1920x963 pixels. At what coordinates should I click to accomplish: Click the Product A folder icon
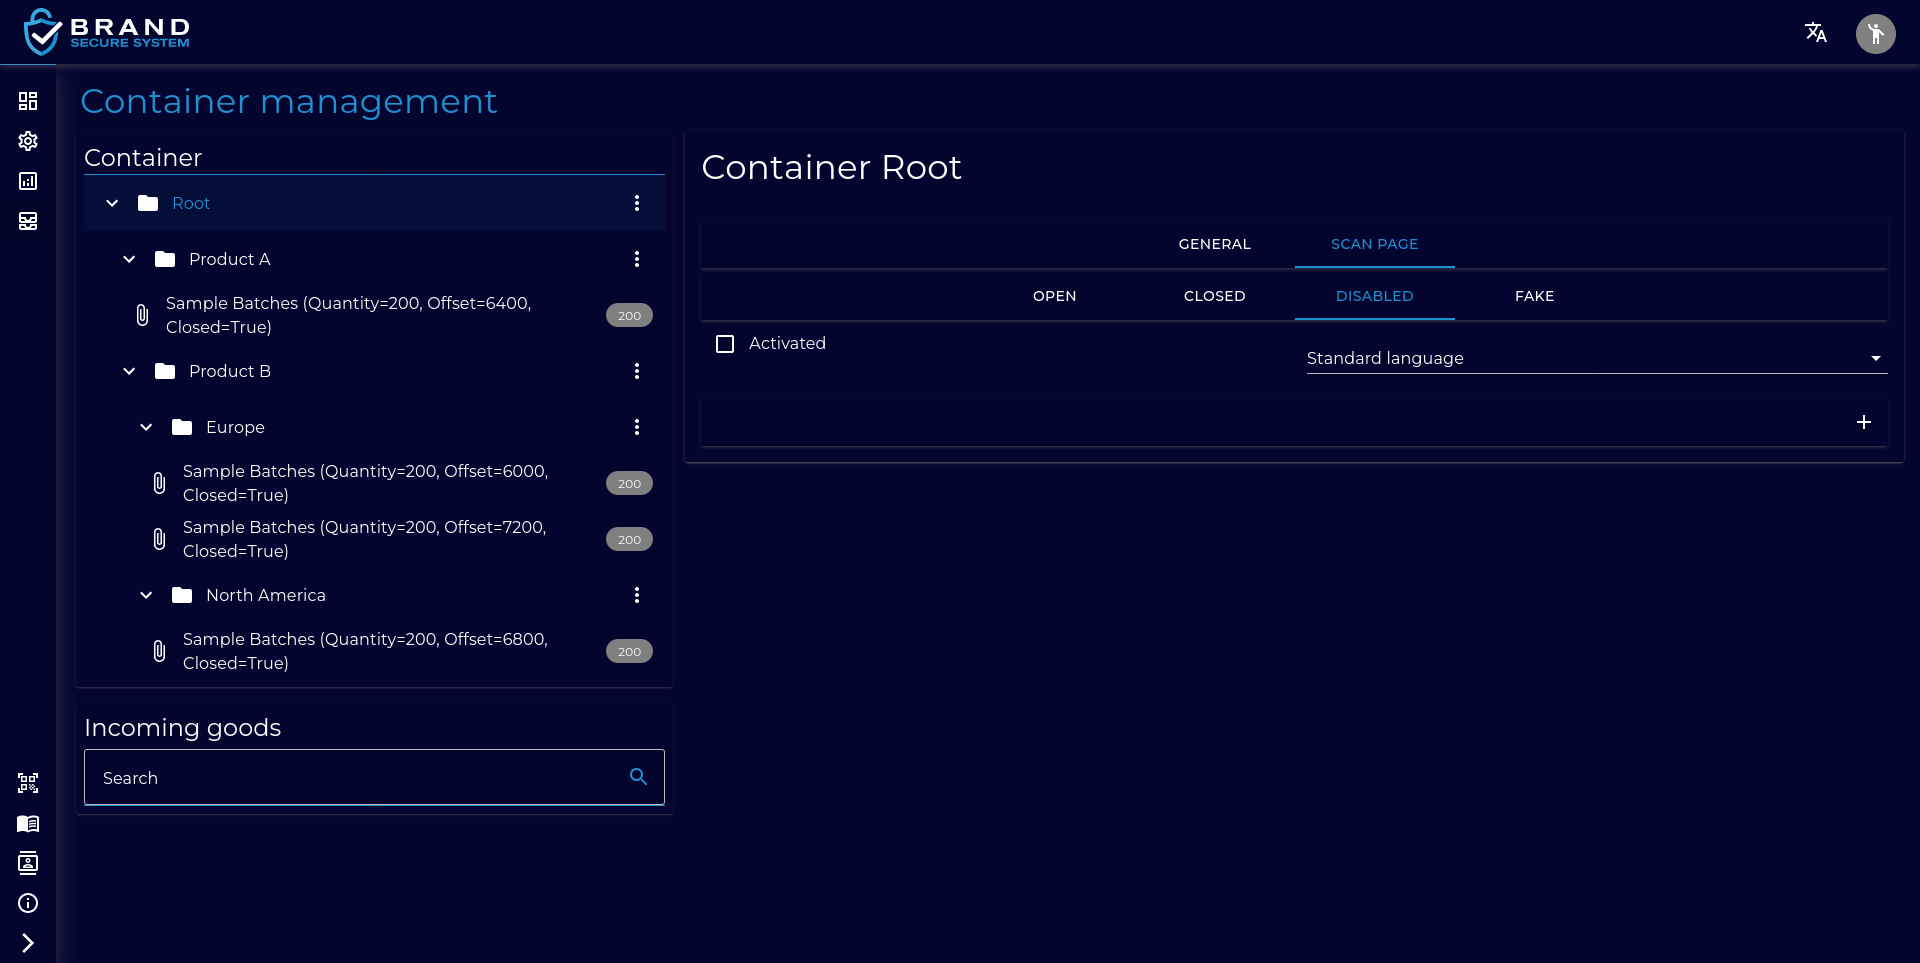165,259
